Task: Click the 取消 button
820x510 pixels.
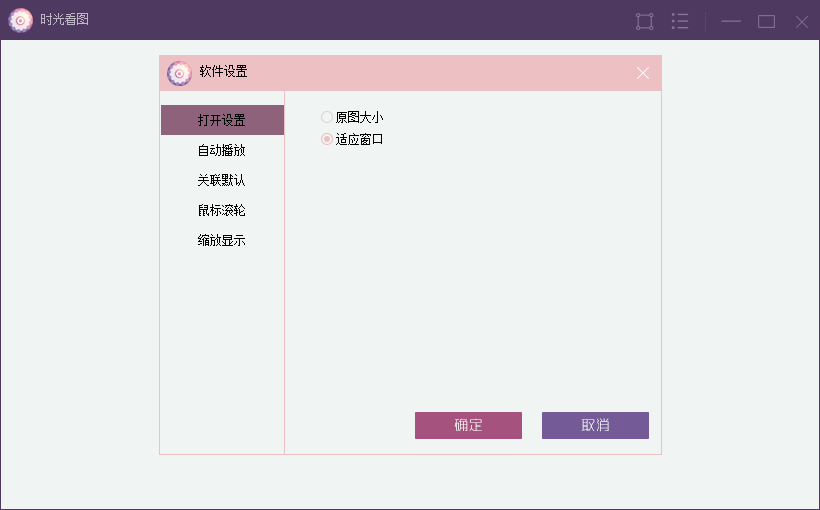Action: click(x=595, y=425)
